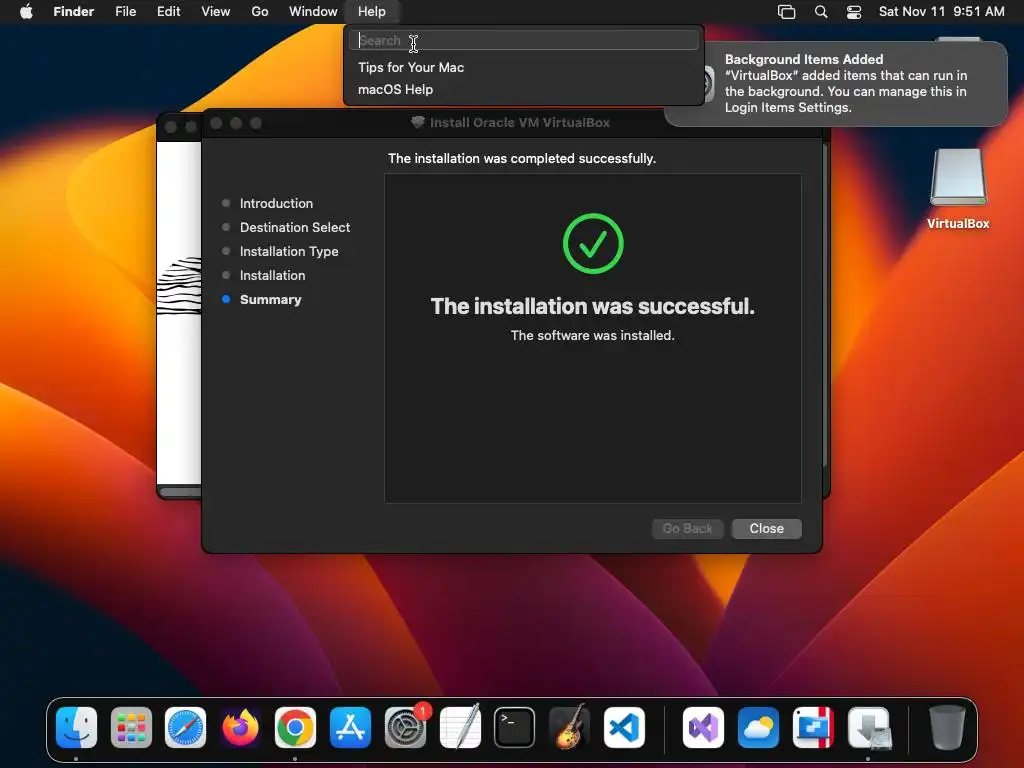Image resolution: width=1024 pixels, height=768 pixels.
Task: Open TextEdit from the Dock
Action: [x=460, y=727]
